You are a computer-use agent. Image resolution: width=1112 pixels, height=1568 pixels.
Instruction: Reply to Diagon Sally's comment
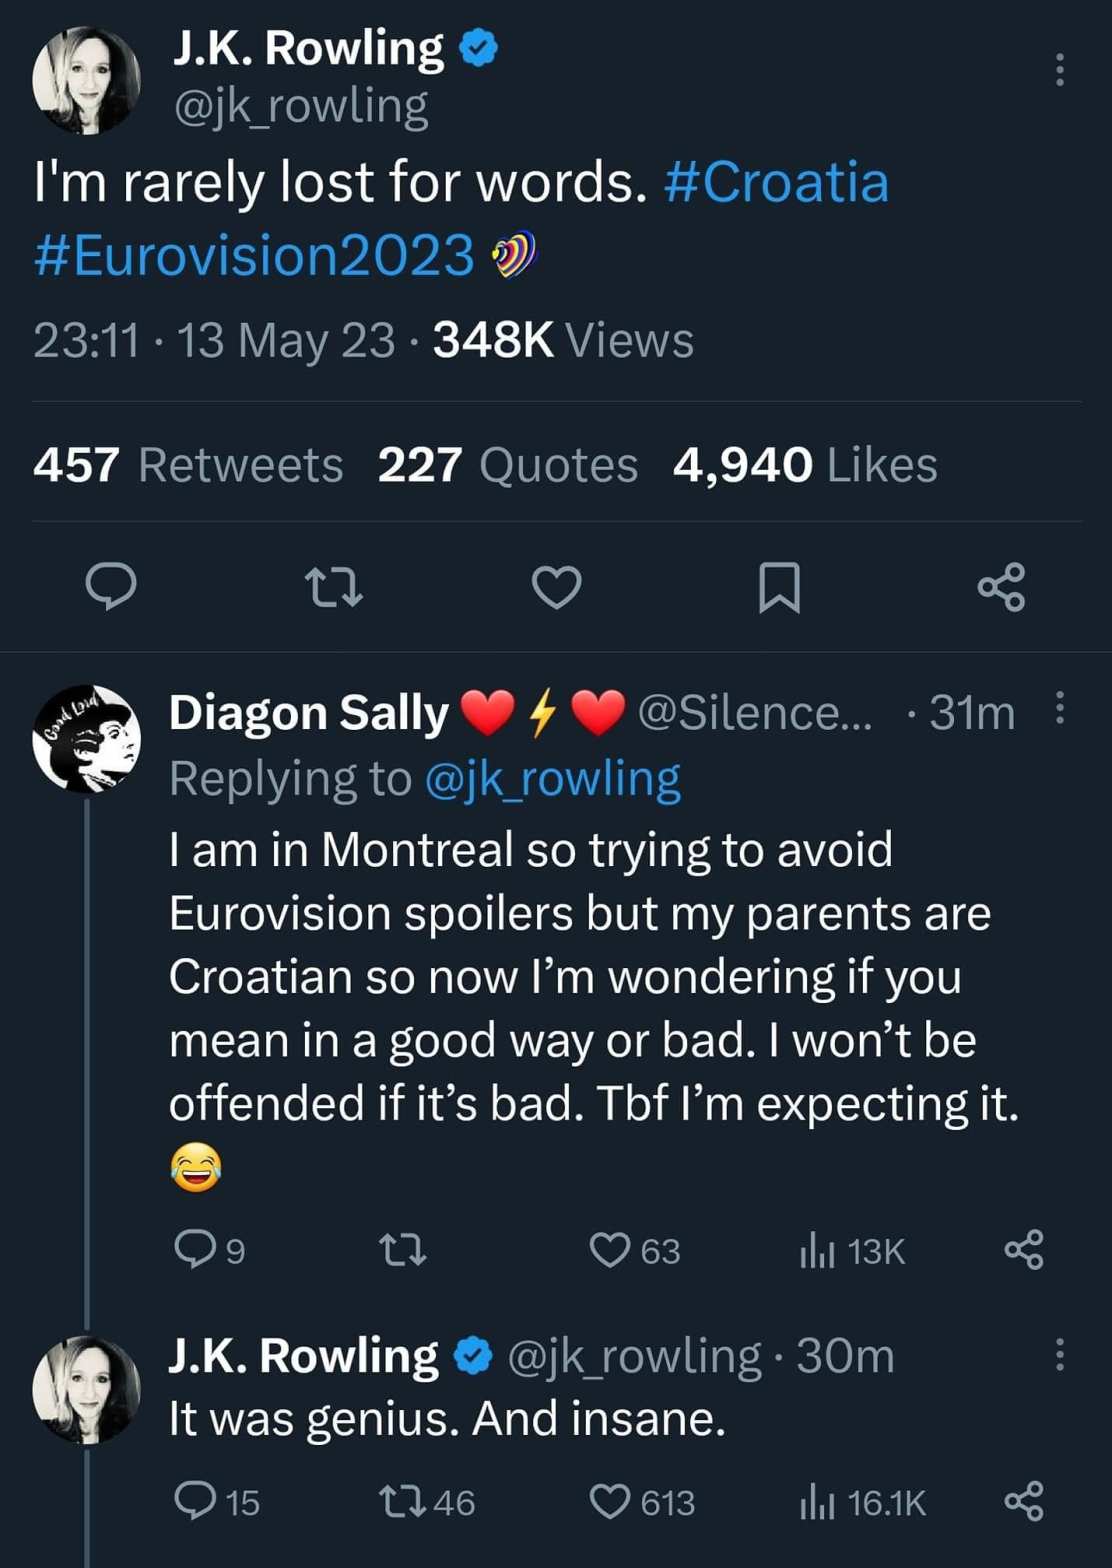pyautogui.click(x=190, y=1251)
